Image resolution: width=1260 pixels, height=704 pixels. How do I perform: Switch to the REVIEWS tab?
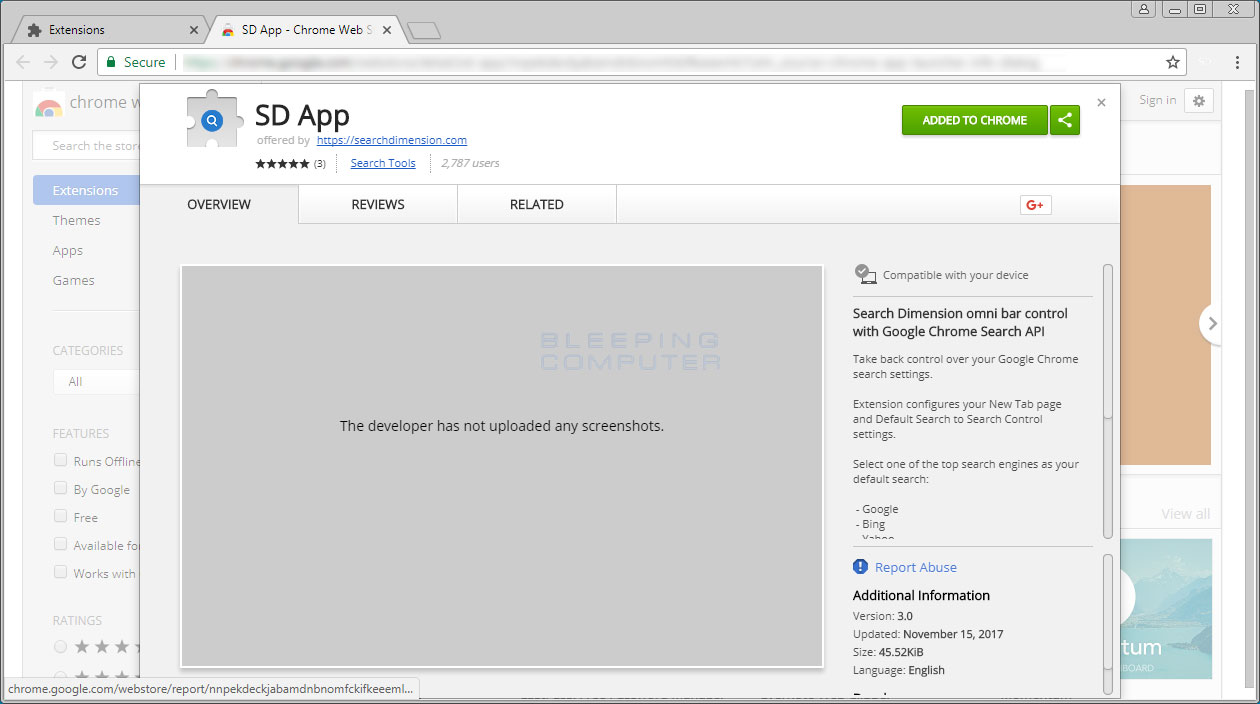coord(378,205)
